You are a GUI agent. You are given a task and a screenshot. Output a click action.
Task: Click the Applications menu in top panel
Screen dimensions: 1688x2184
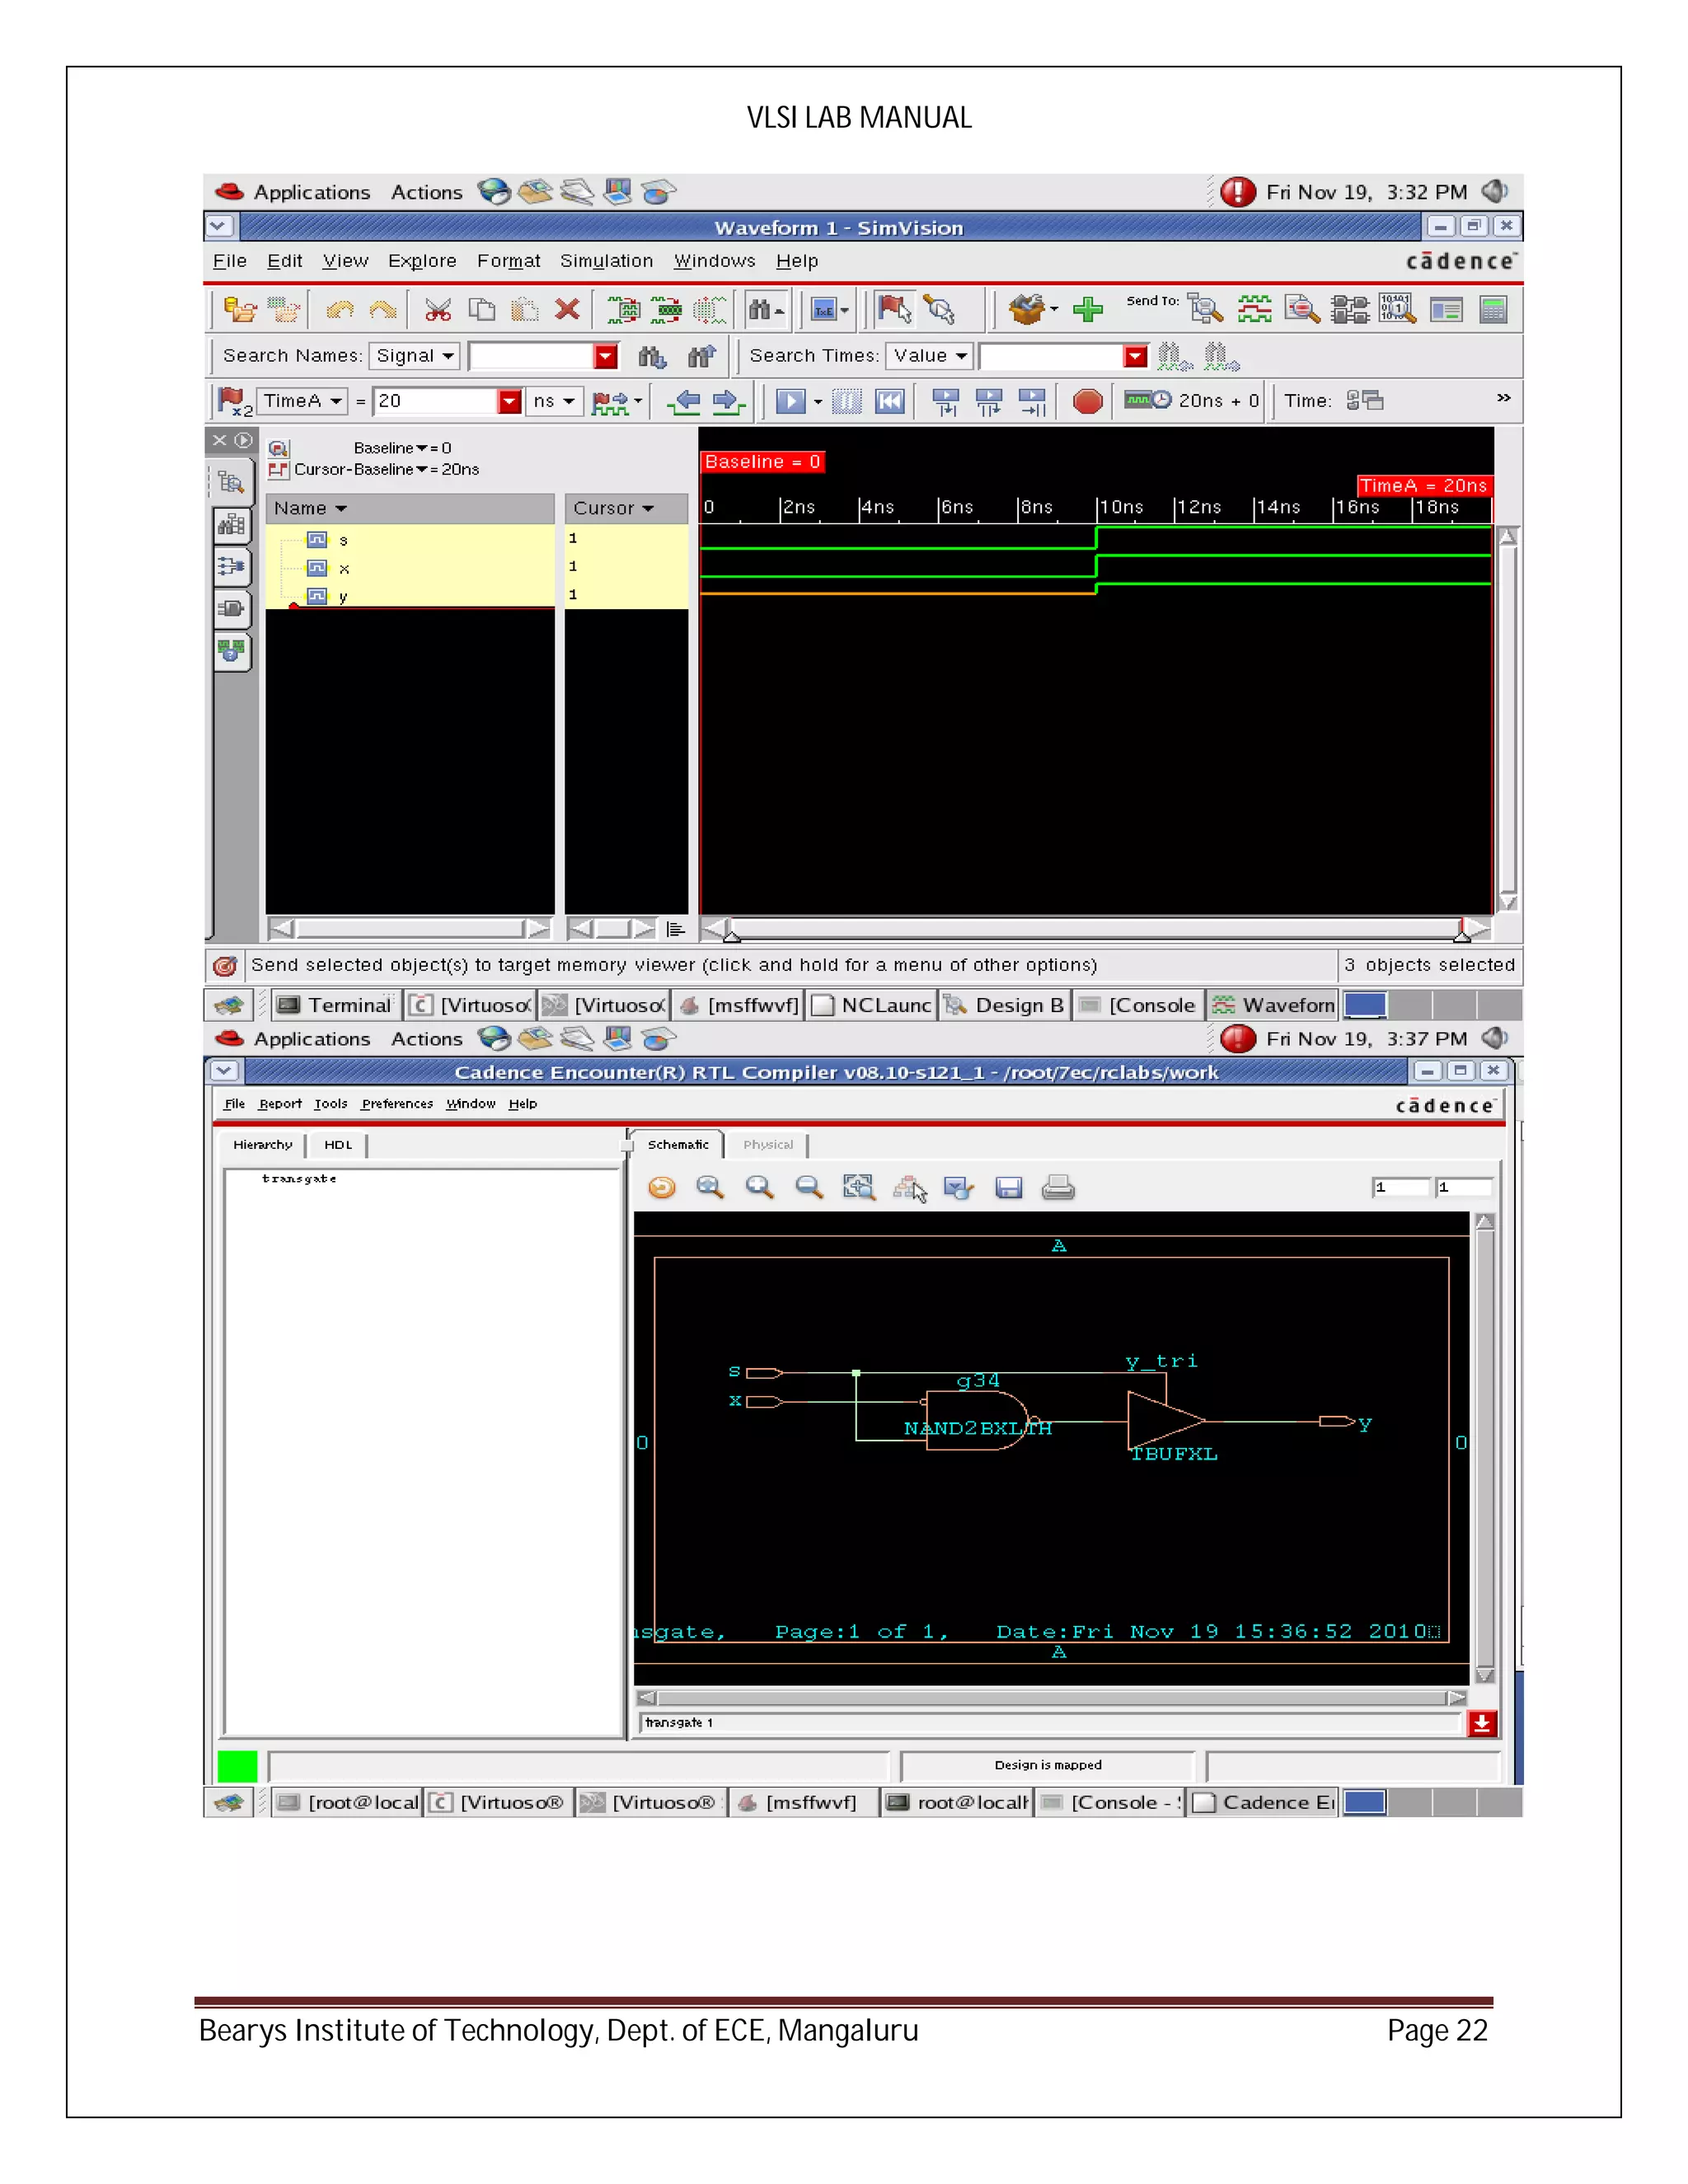311,192
